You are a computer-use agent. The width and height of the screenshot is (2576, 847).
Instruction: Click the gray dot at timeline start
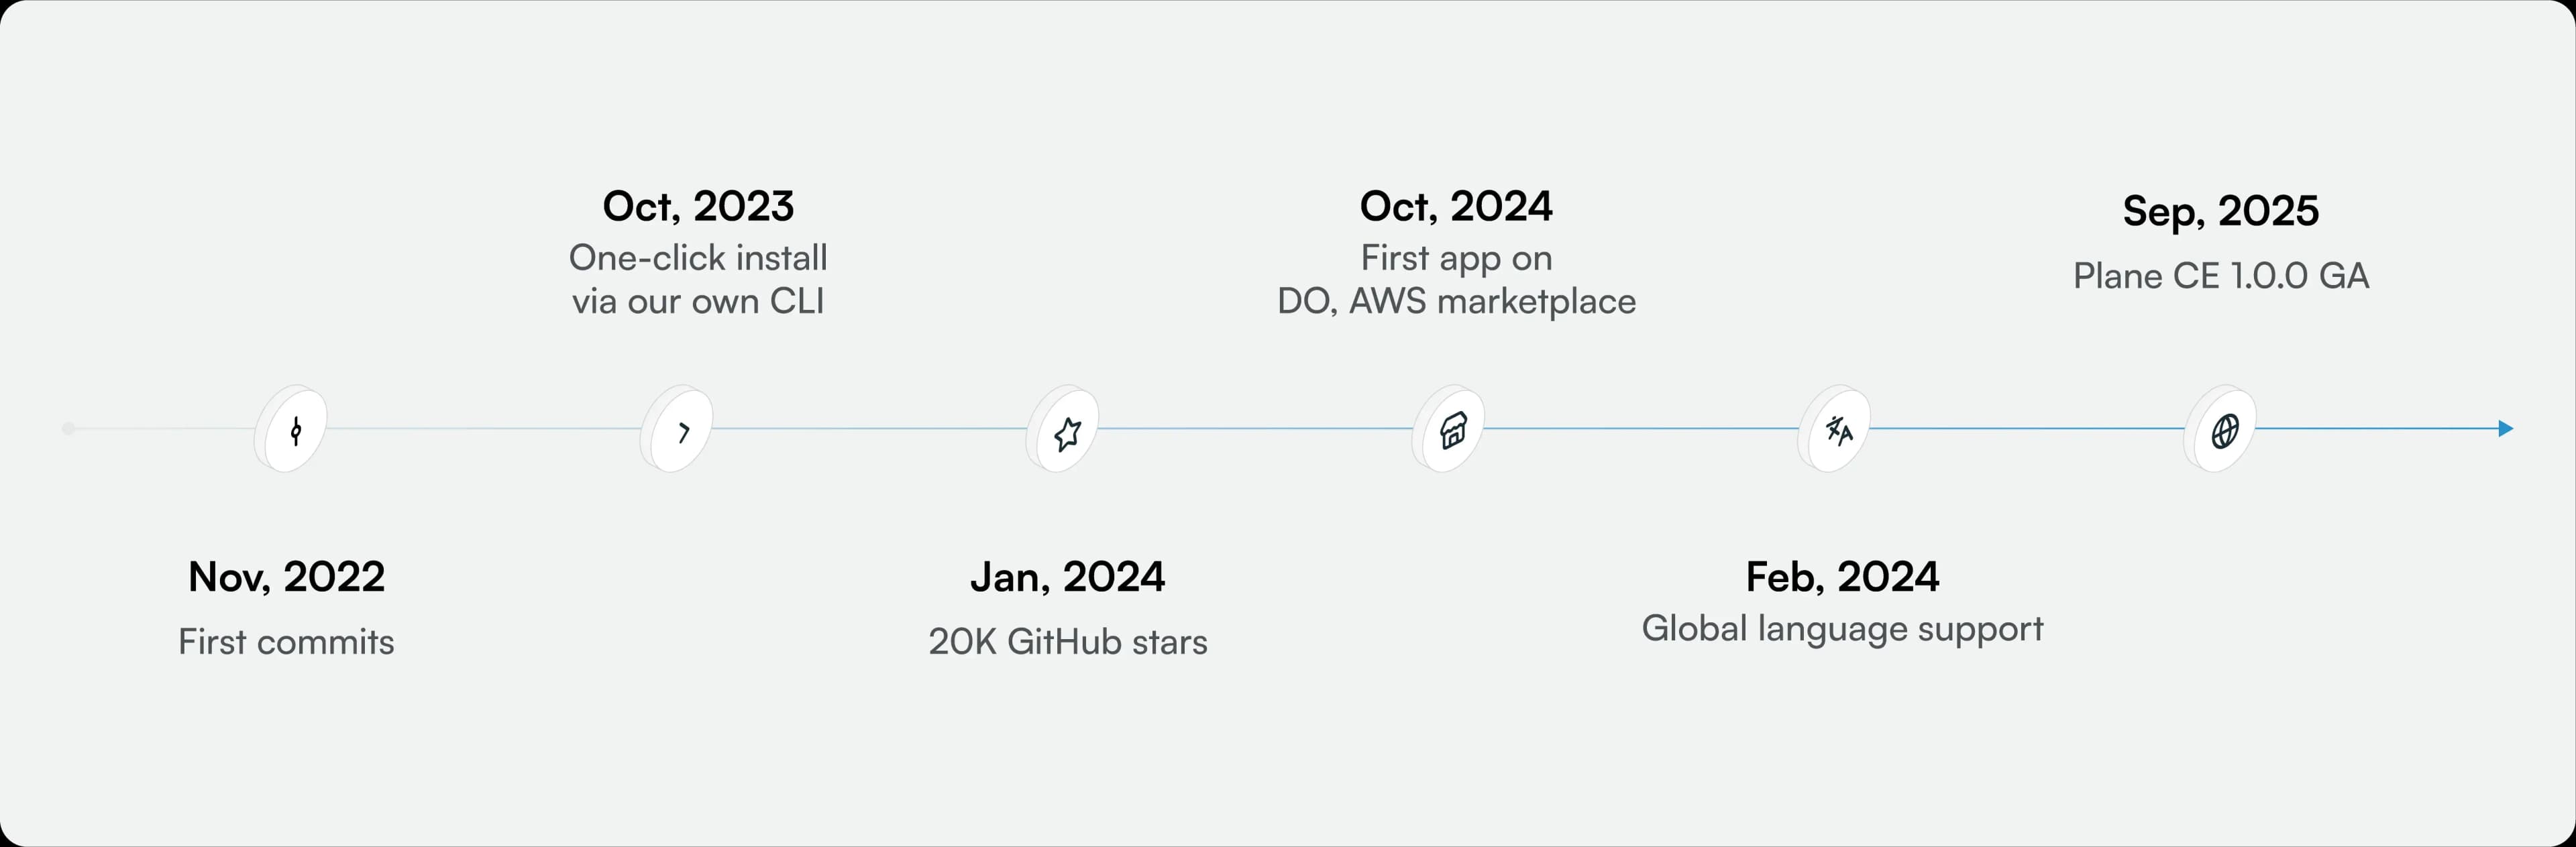click(68, 429)
